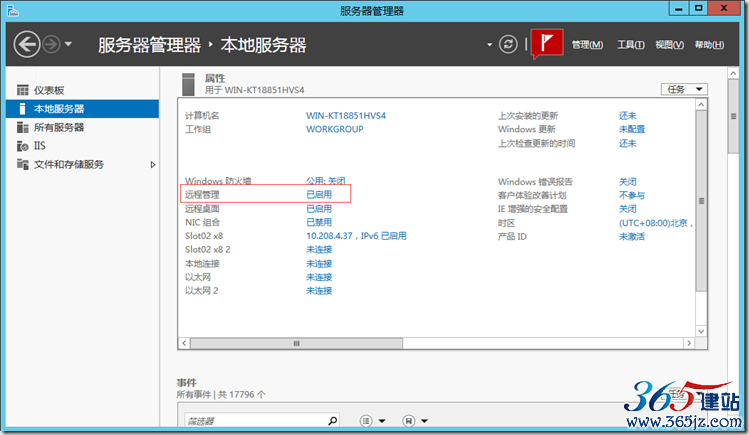Open the 管理(M) menu
This screenshot has width=749, height=435.
tap(587, 45)
